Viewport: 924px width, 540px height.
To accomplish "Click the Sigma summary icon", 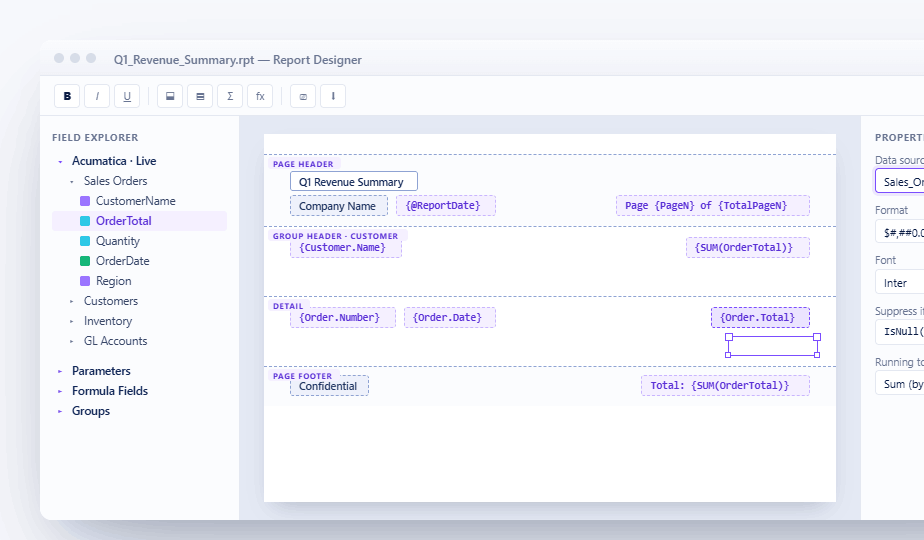I will pyautogui.click(x=230, y=96).
